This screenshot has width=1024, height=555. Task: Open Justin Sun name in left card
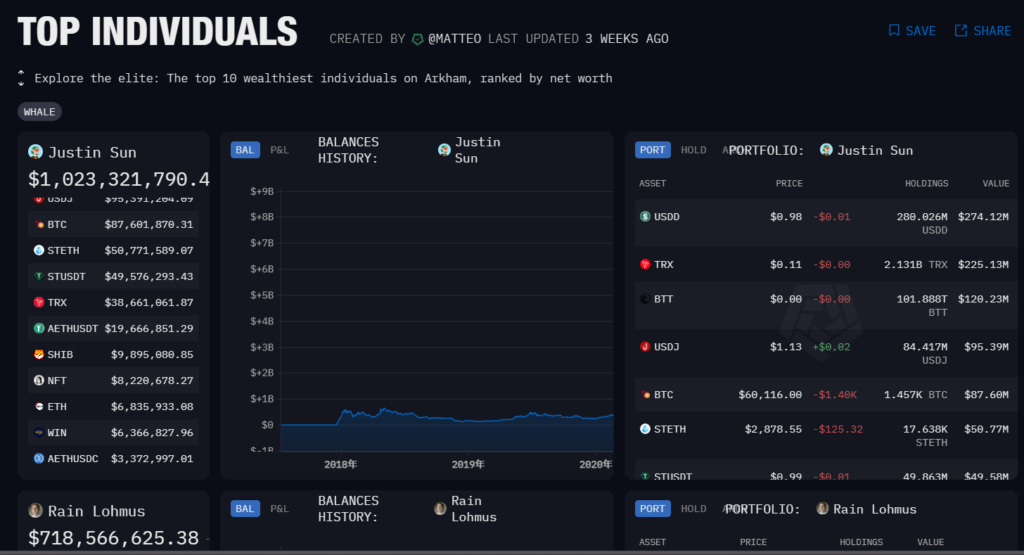click(92, 152)
